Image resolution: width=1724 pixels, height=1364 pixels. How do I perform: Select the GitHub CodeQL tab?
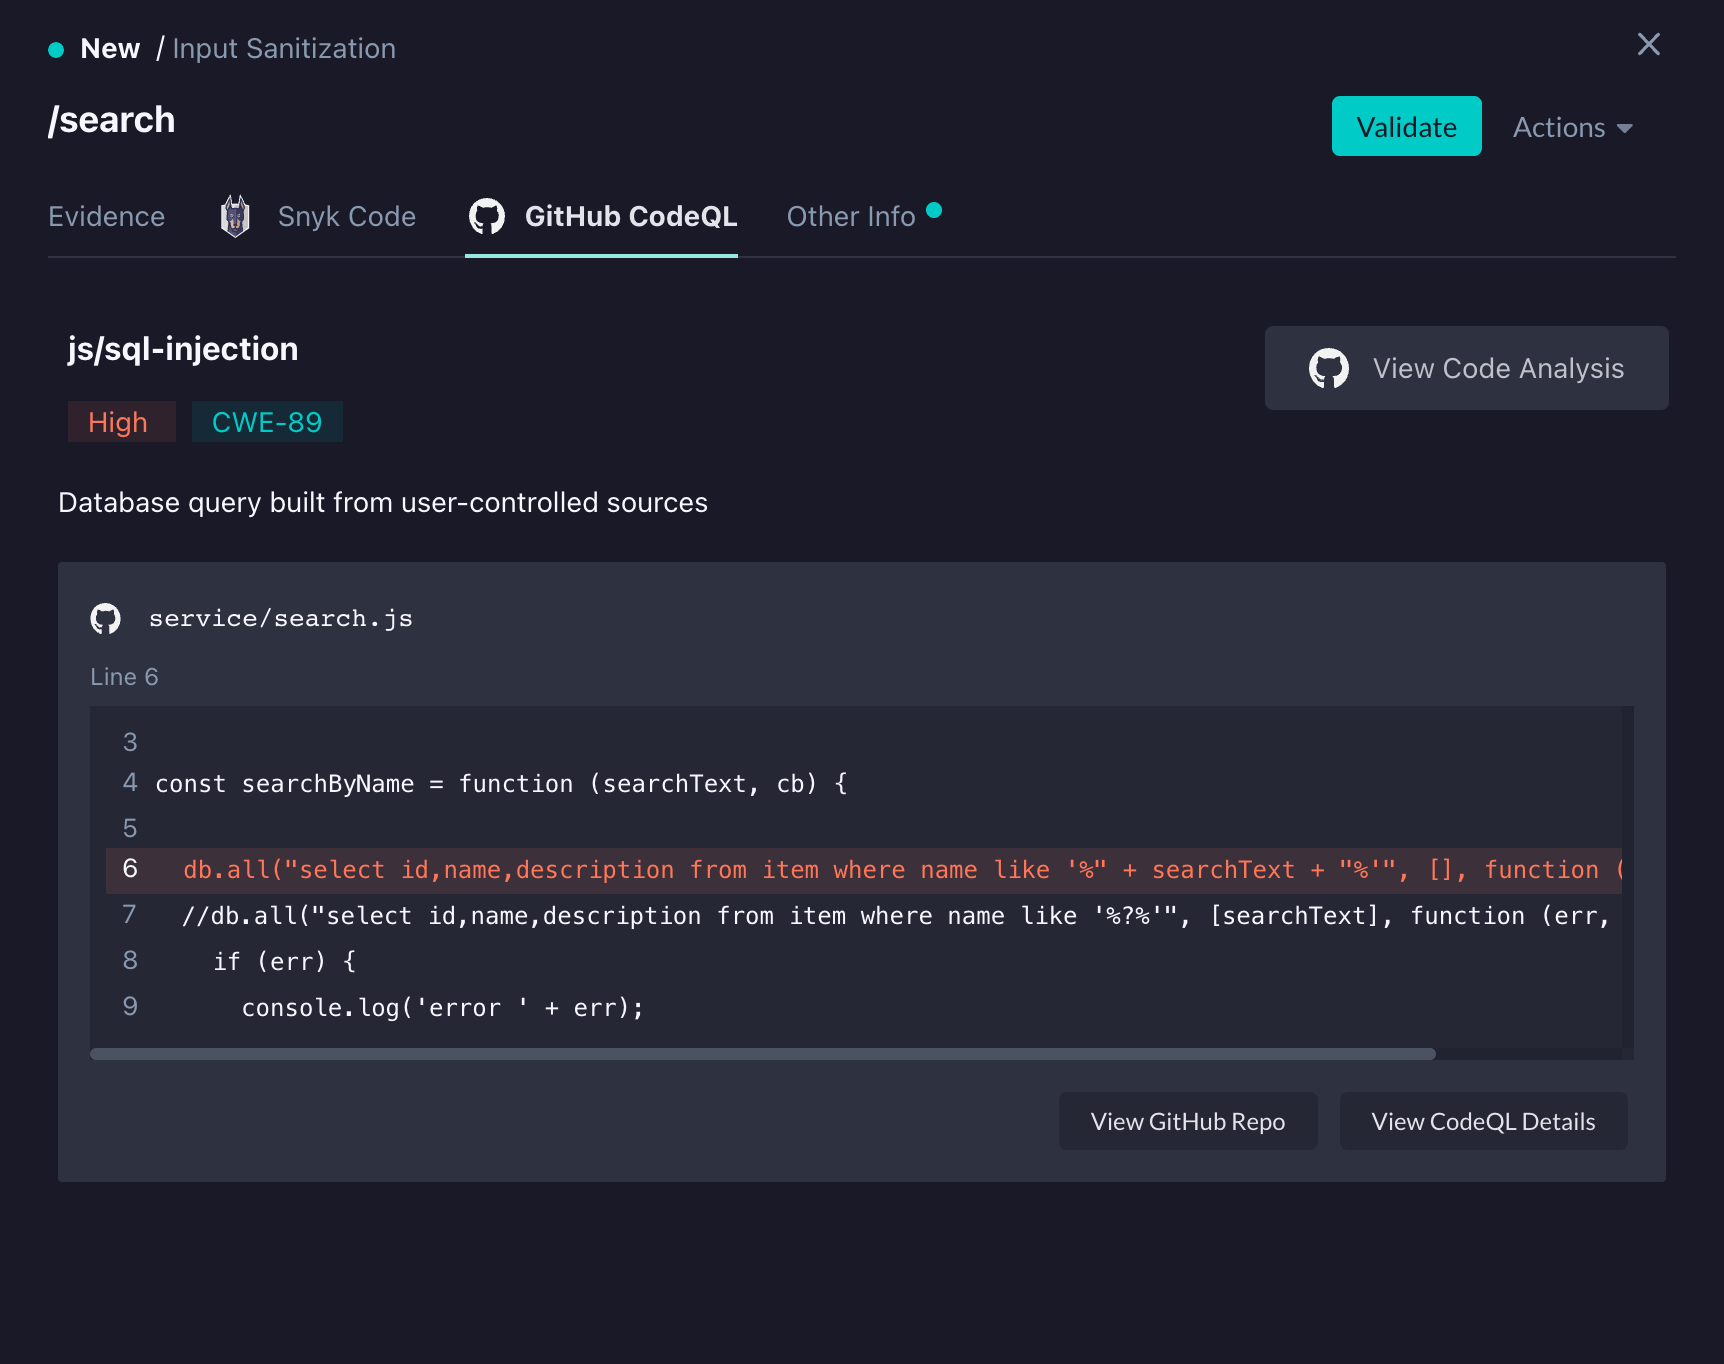631,216
